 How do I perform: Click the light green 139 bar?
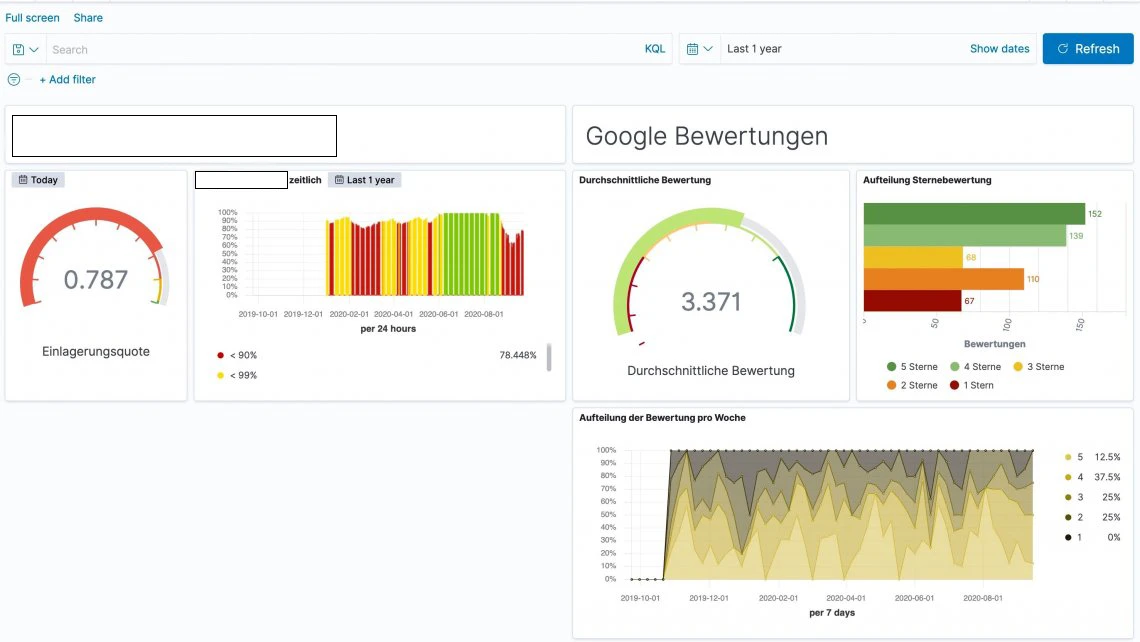[x=965, y=236]
